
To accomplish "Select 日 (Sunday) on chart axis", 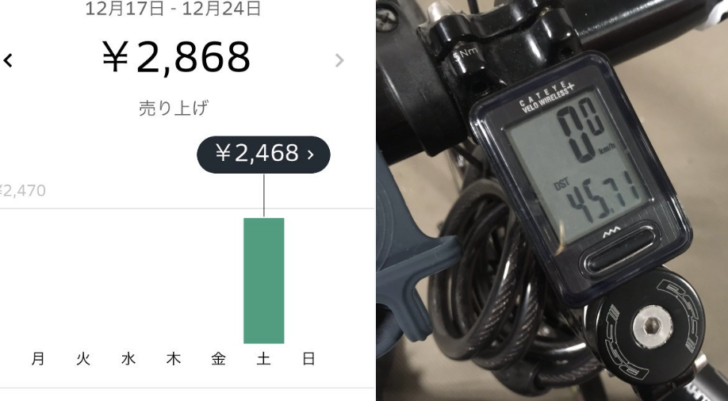I will (309, 359).
